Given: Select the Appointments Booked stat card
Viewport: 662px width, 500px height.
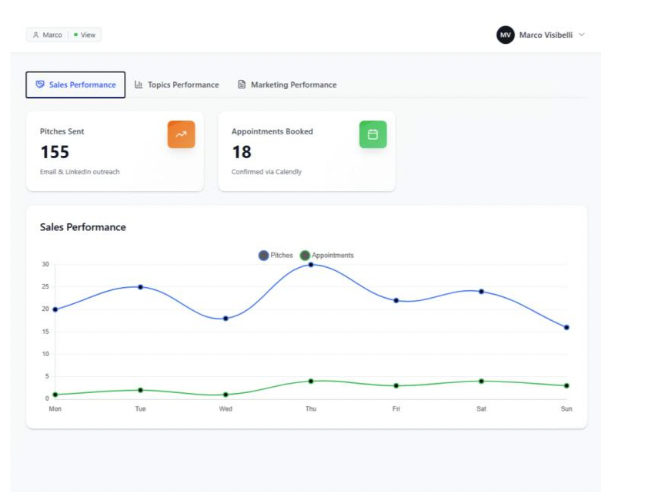Looking at the screenshot, I should click(306, 151).
